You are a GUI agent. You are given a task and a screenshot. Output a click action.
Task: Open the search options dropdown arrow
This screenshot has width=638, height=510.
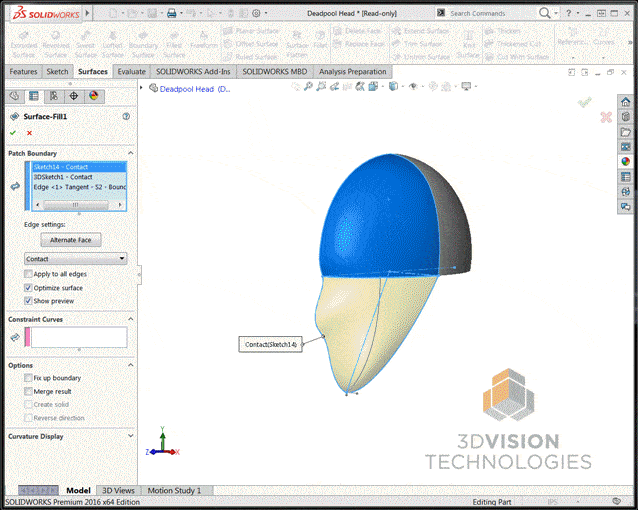pyautogui.click(x=556, y=13)
